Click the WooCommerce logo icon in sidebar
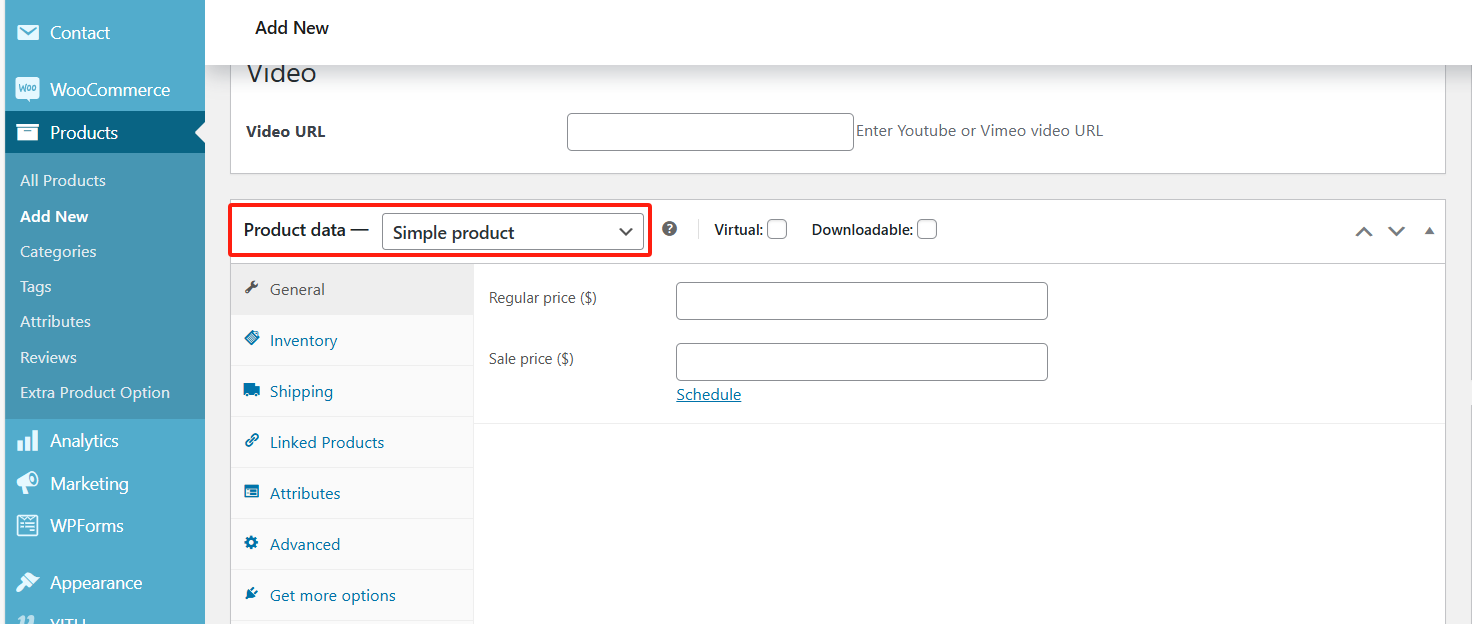This screenshot has height=624, width=1472. click(27, 90)
